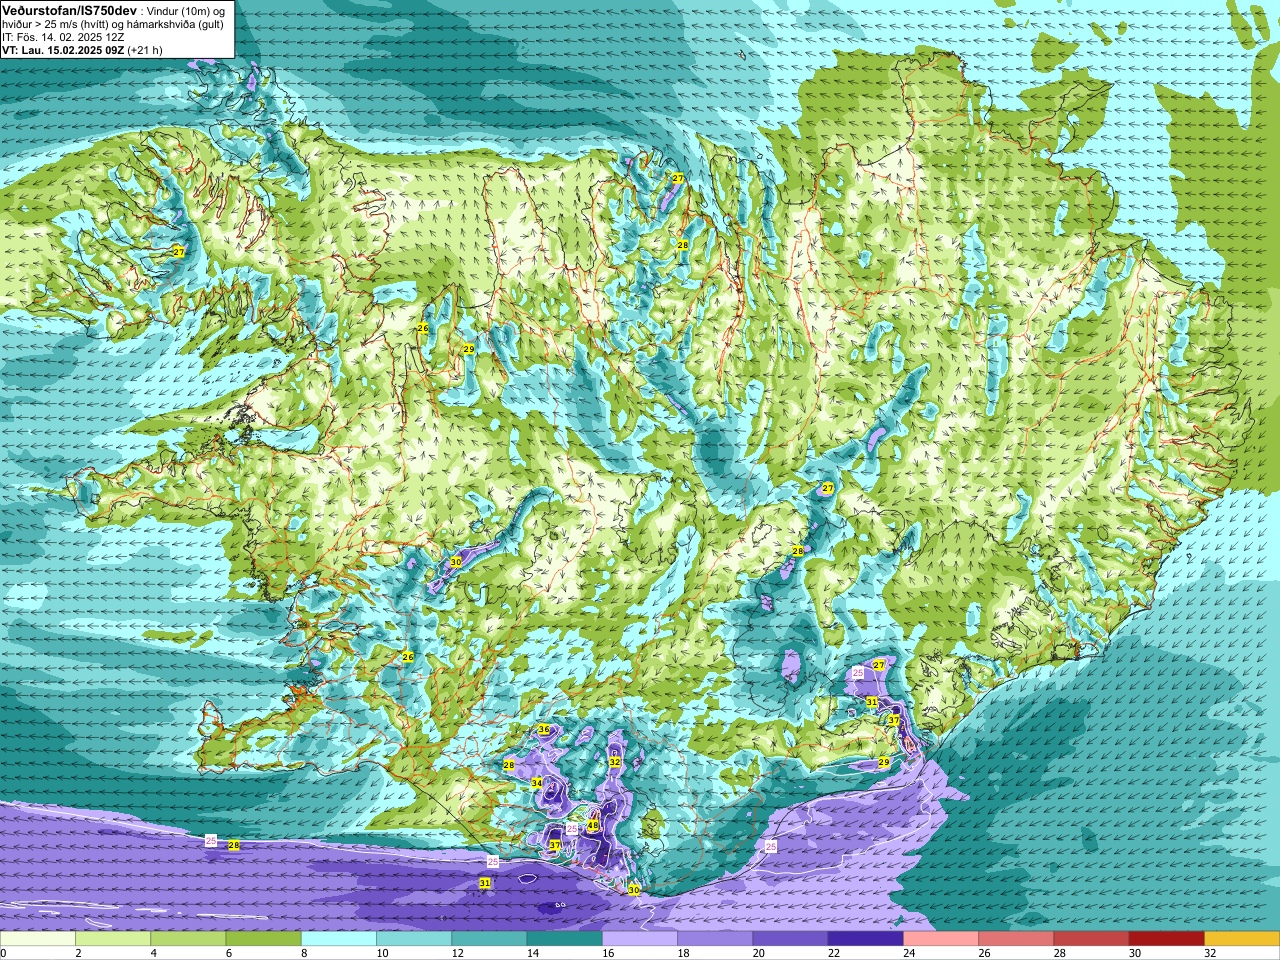Click the yellow gust label '34'
Image resolution: width=1280 pixels, height=960 pixels.
(537, 783)
